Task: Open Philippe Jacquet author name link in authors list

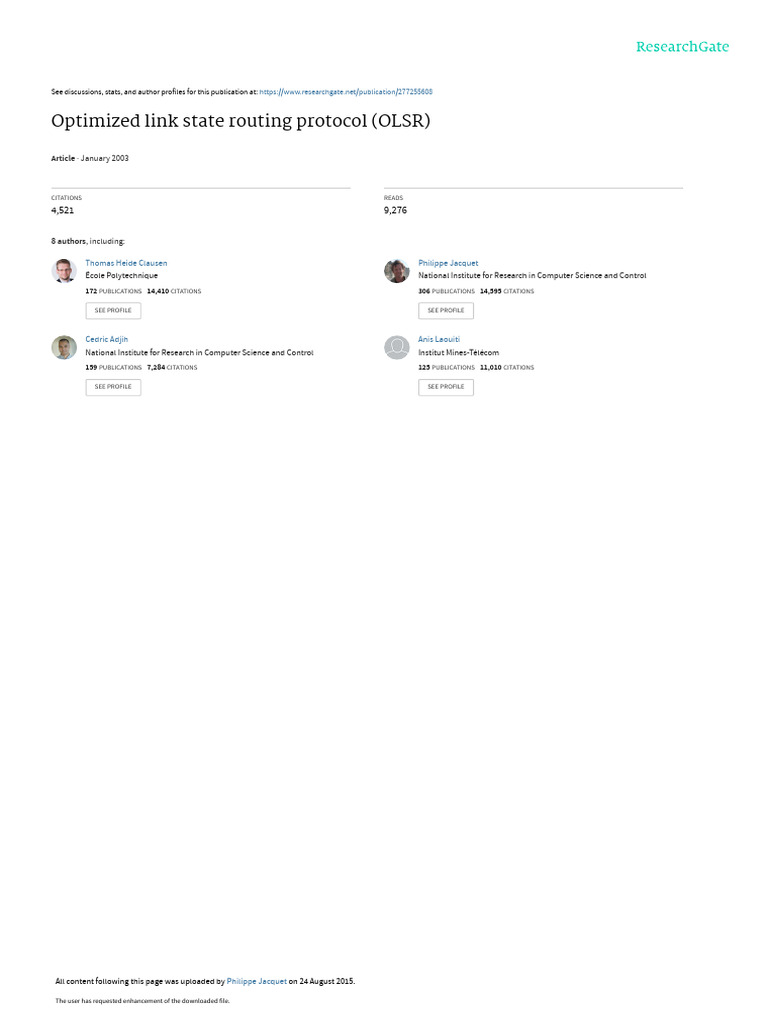Action: (448, 263)
